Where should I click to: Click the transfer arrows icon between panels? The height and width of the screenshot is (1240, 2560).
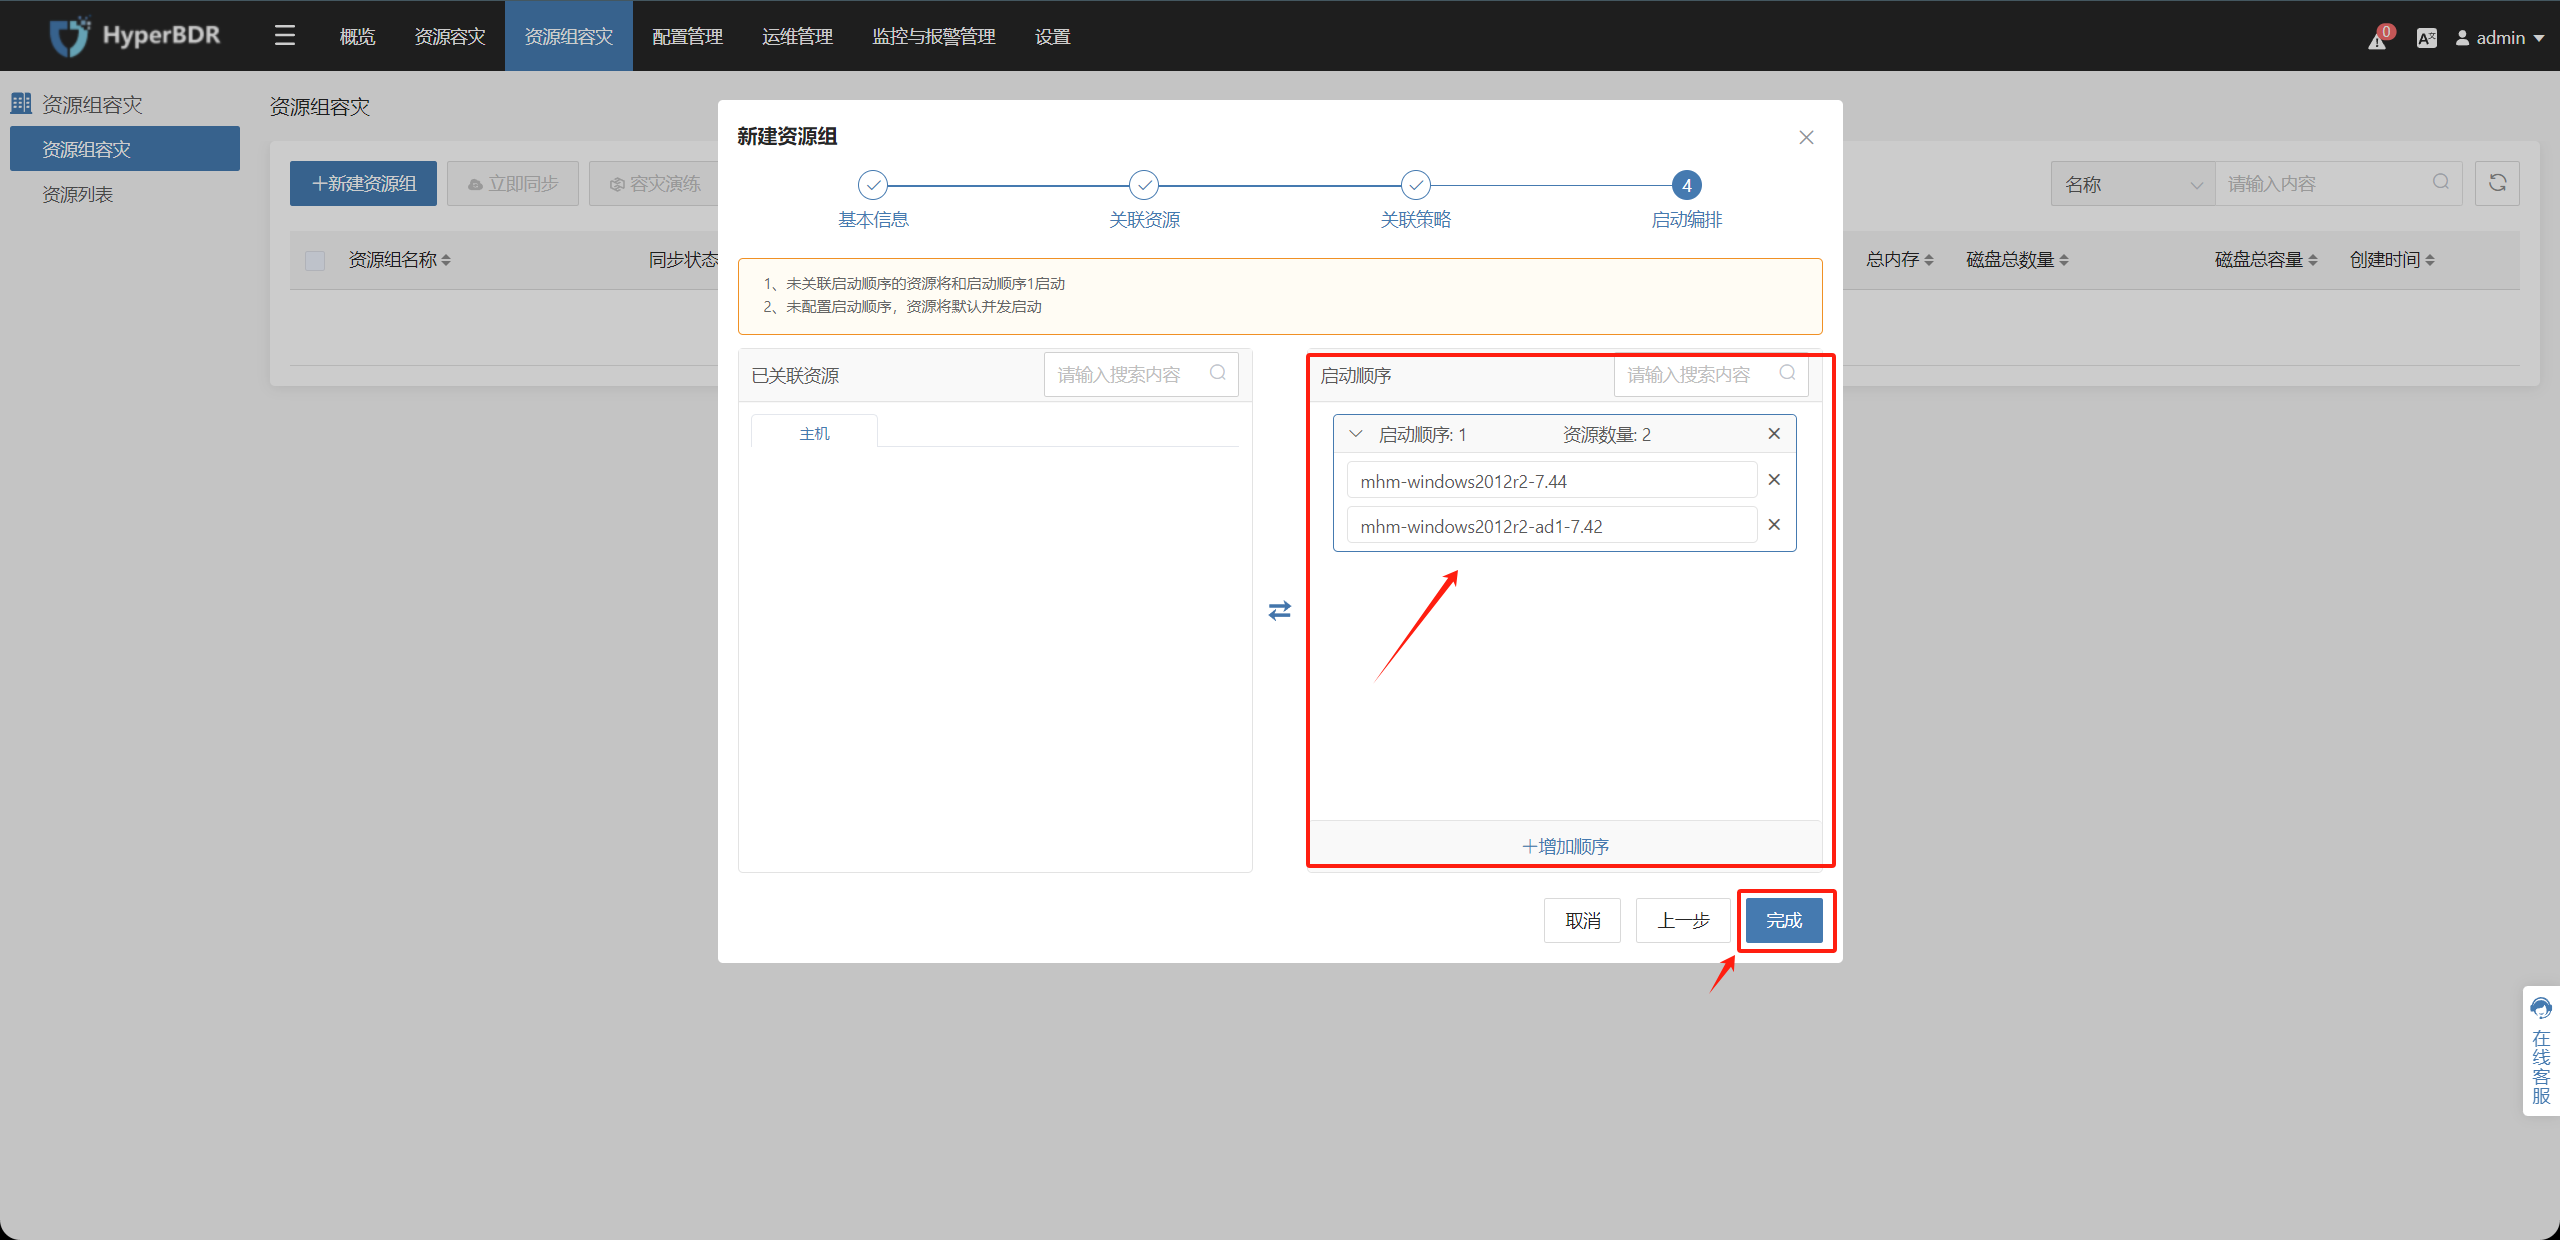click(1279, 610)
